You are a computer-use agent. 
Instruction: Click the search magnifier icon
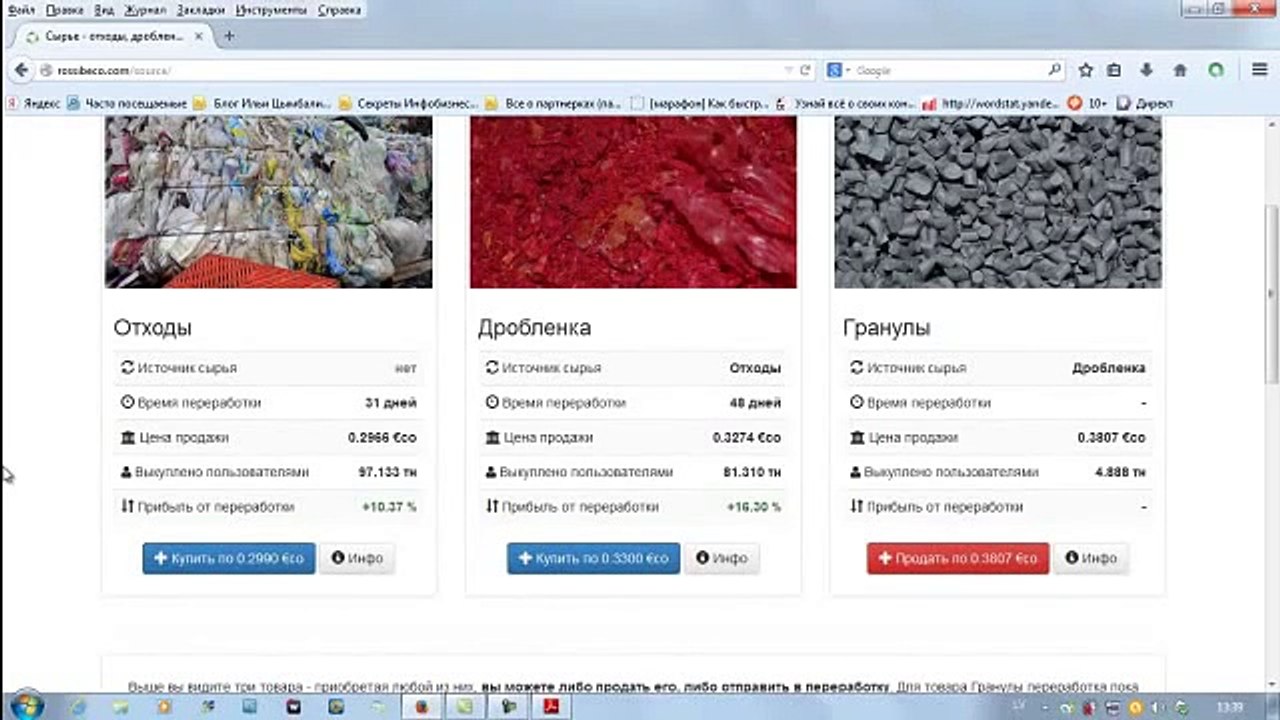[1054, 70]
